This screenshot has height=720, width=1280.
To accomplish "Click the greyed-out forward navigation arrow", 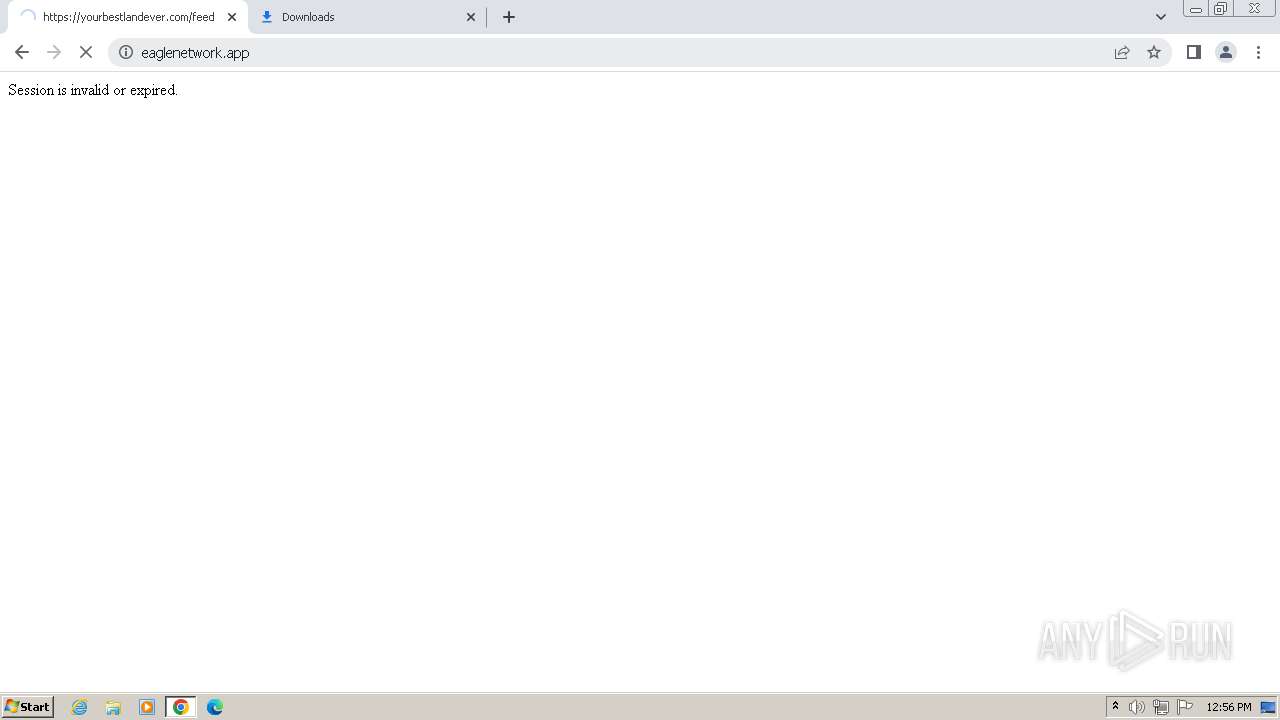I will [54, 52].
